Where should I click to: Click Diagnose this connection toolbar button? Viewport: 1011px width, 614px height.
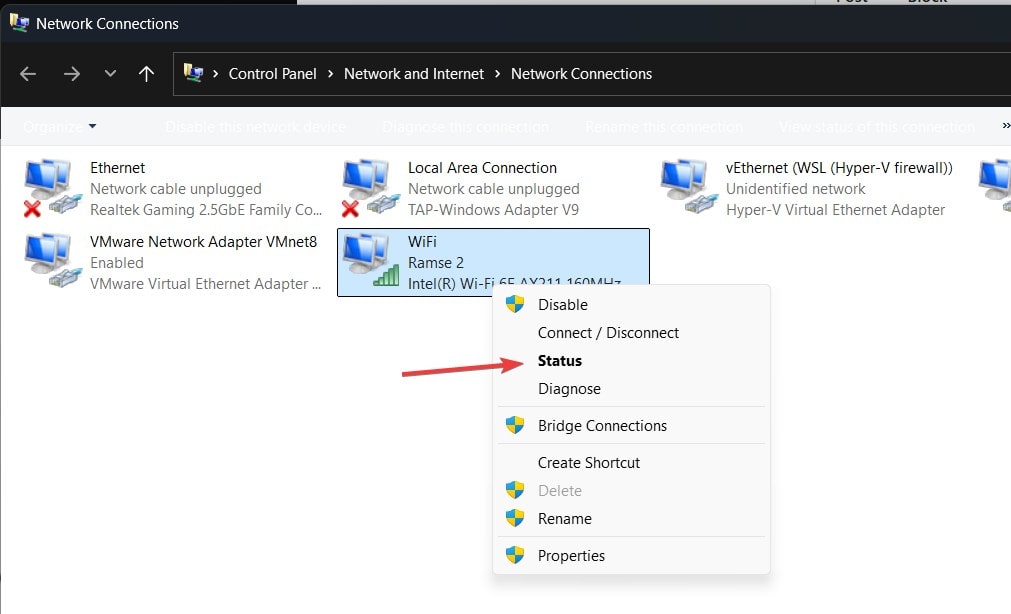coord(465,127)
